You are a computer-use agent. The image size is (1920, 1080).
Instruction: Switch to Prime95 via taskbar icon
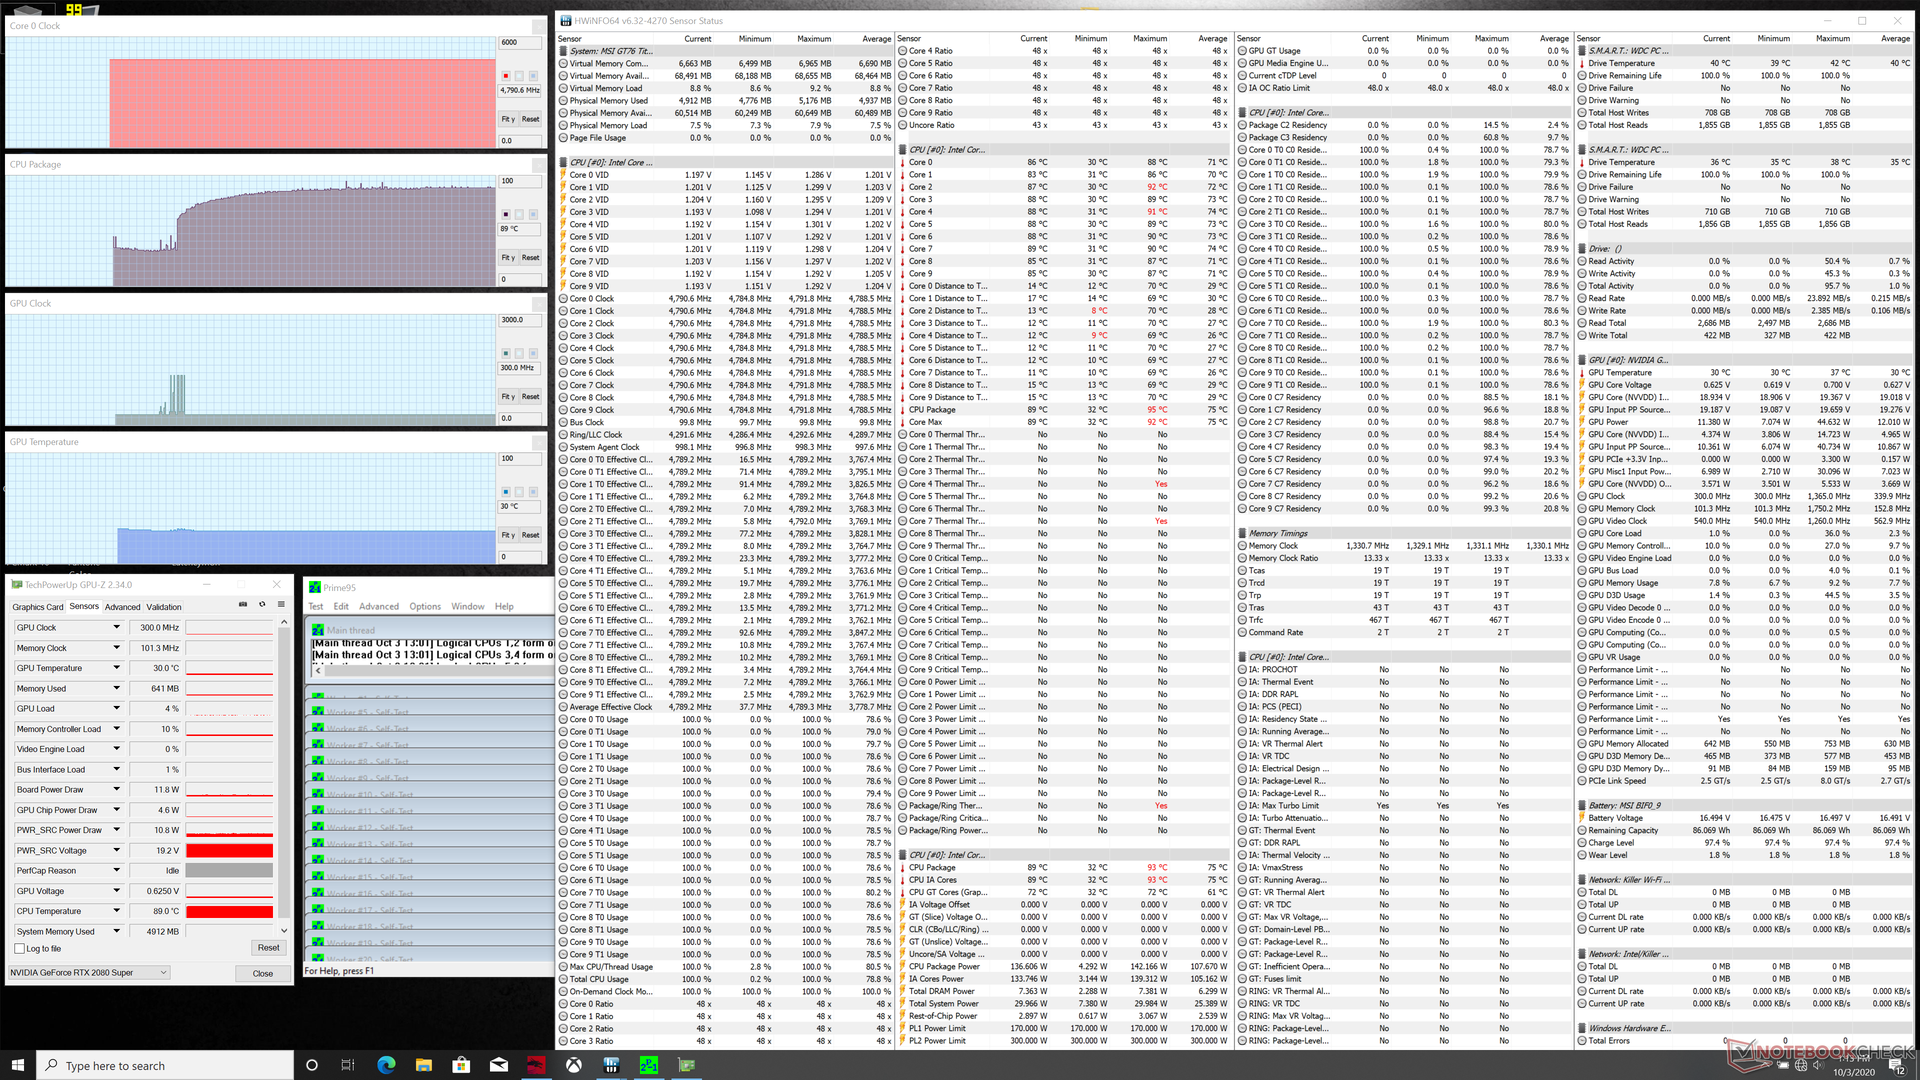[648, 1065]
